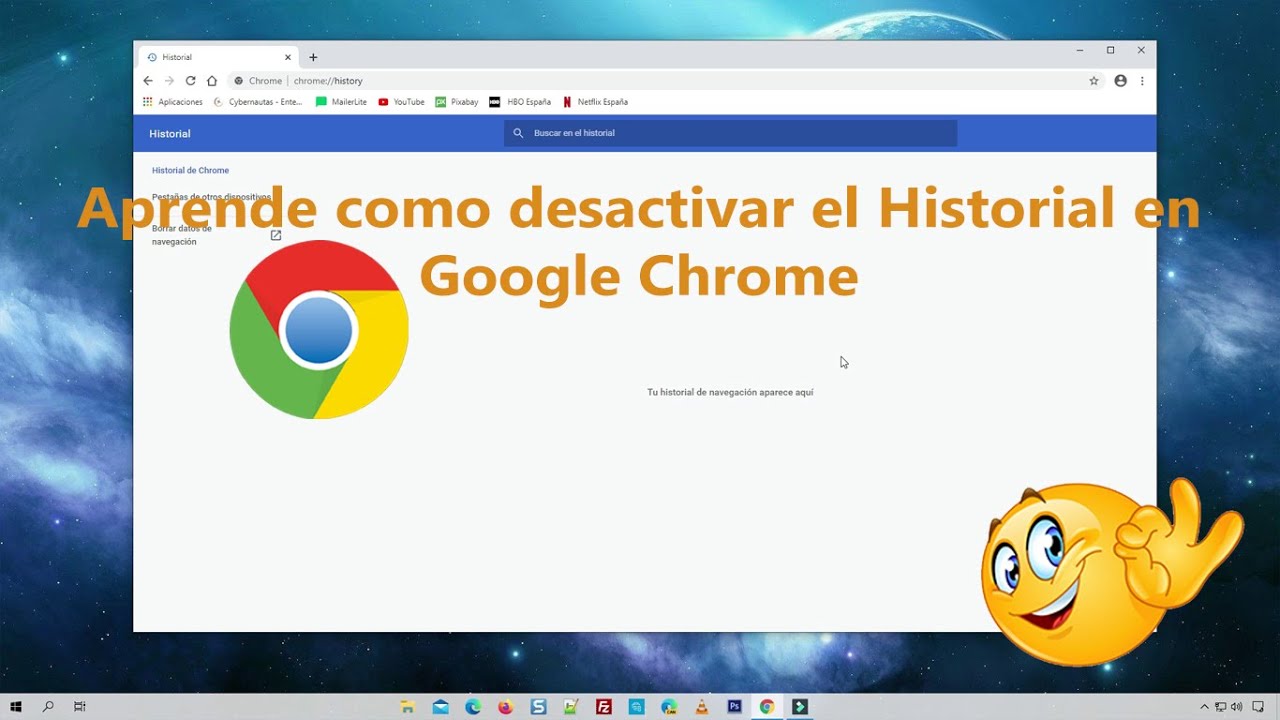The image size is (1280, 720).
Task: Open the YouTube bookmark
Action: 401,102
